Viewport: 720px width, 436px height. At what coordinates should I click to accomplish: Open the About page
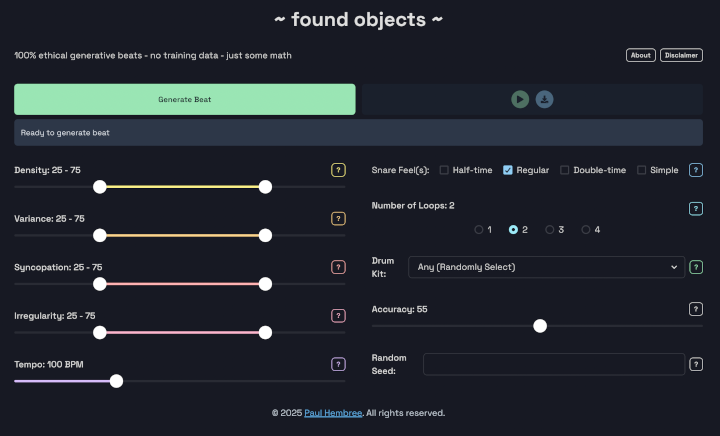click(641, 55)
